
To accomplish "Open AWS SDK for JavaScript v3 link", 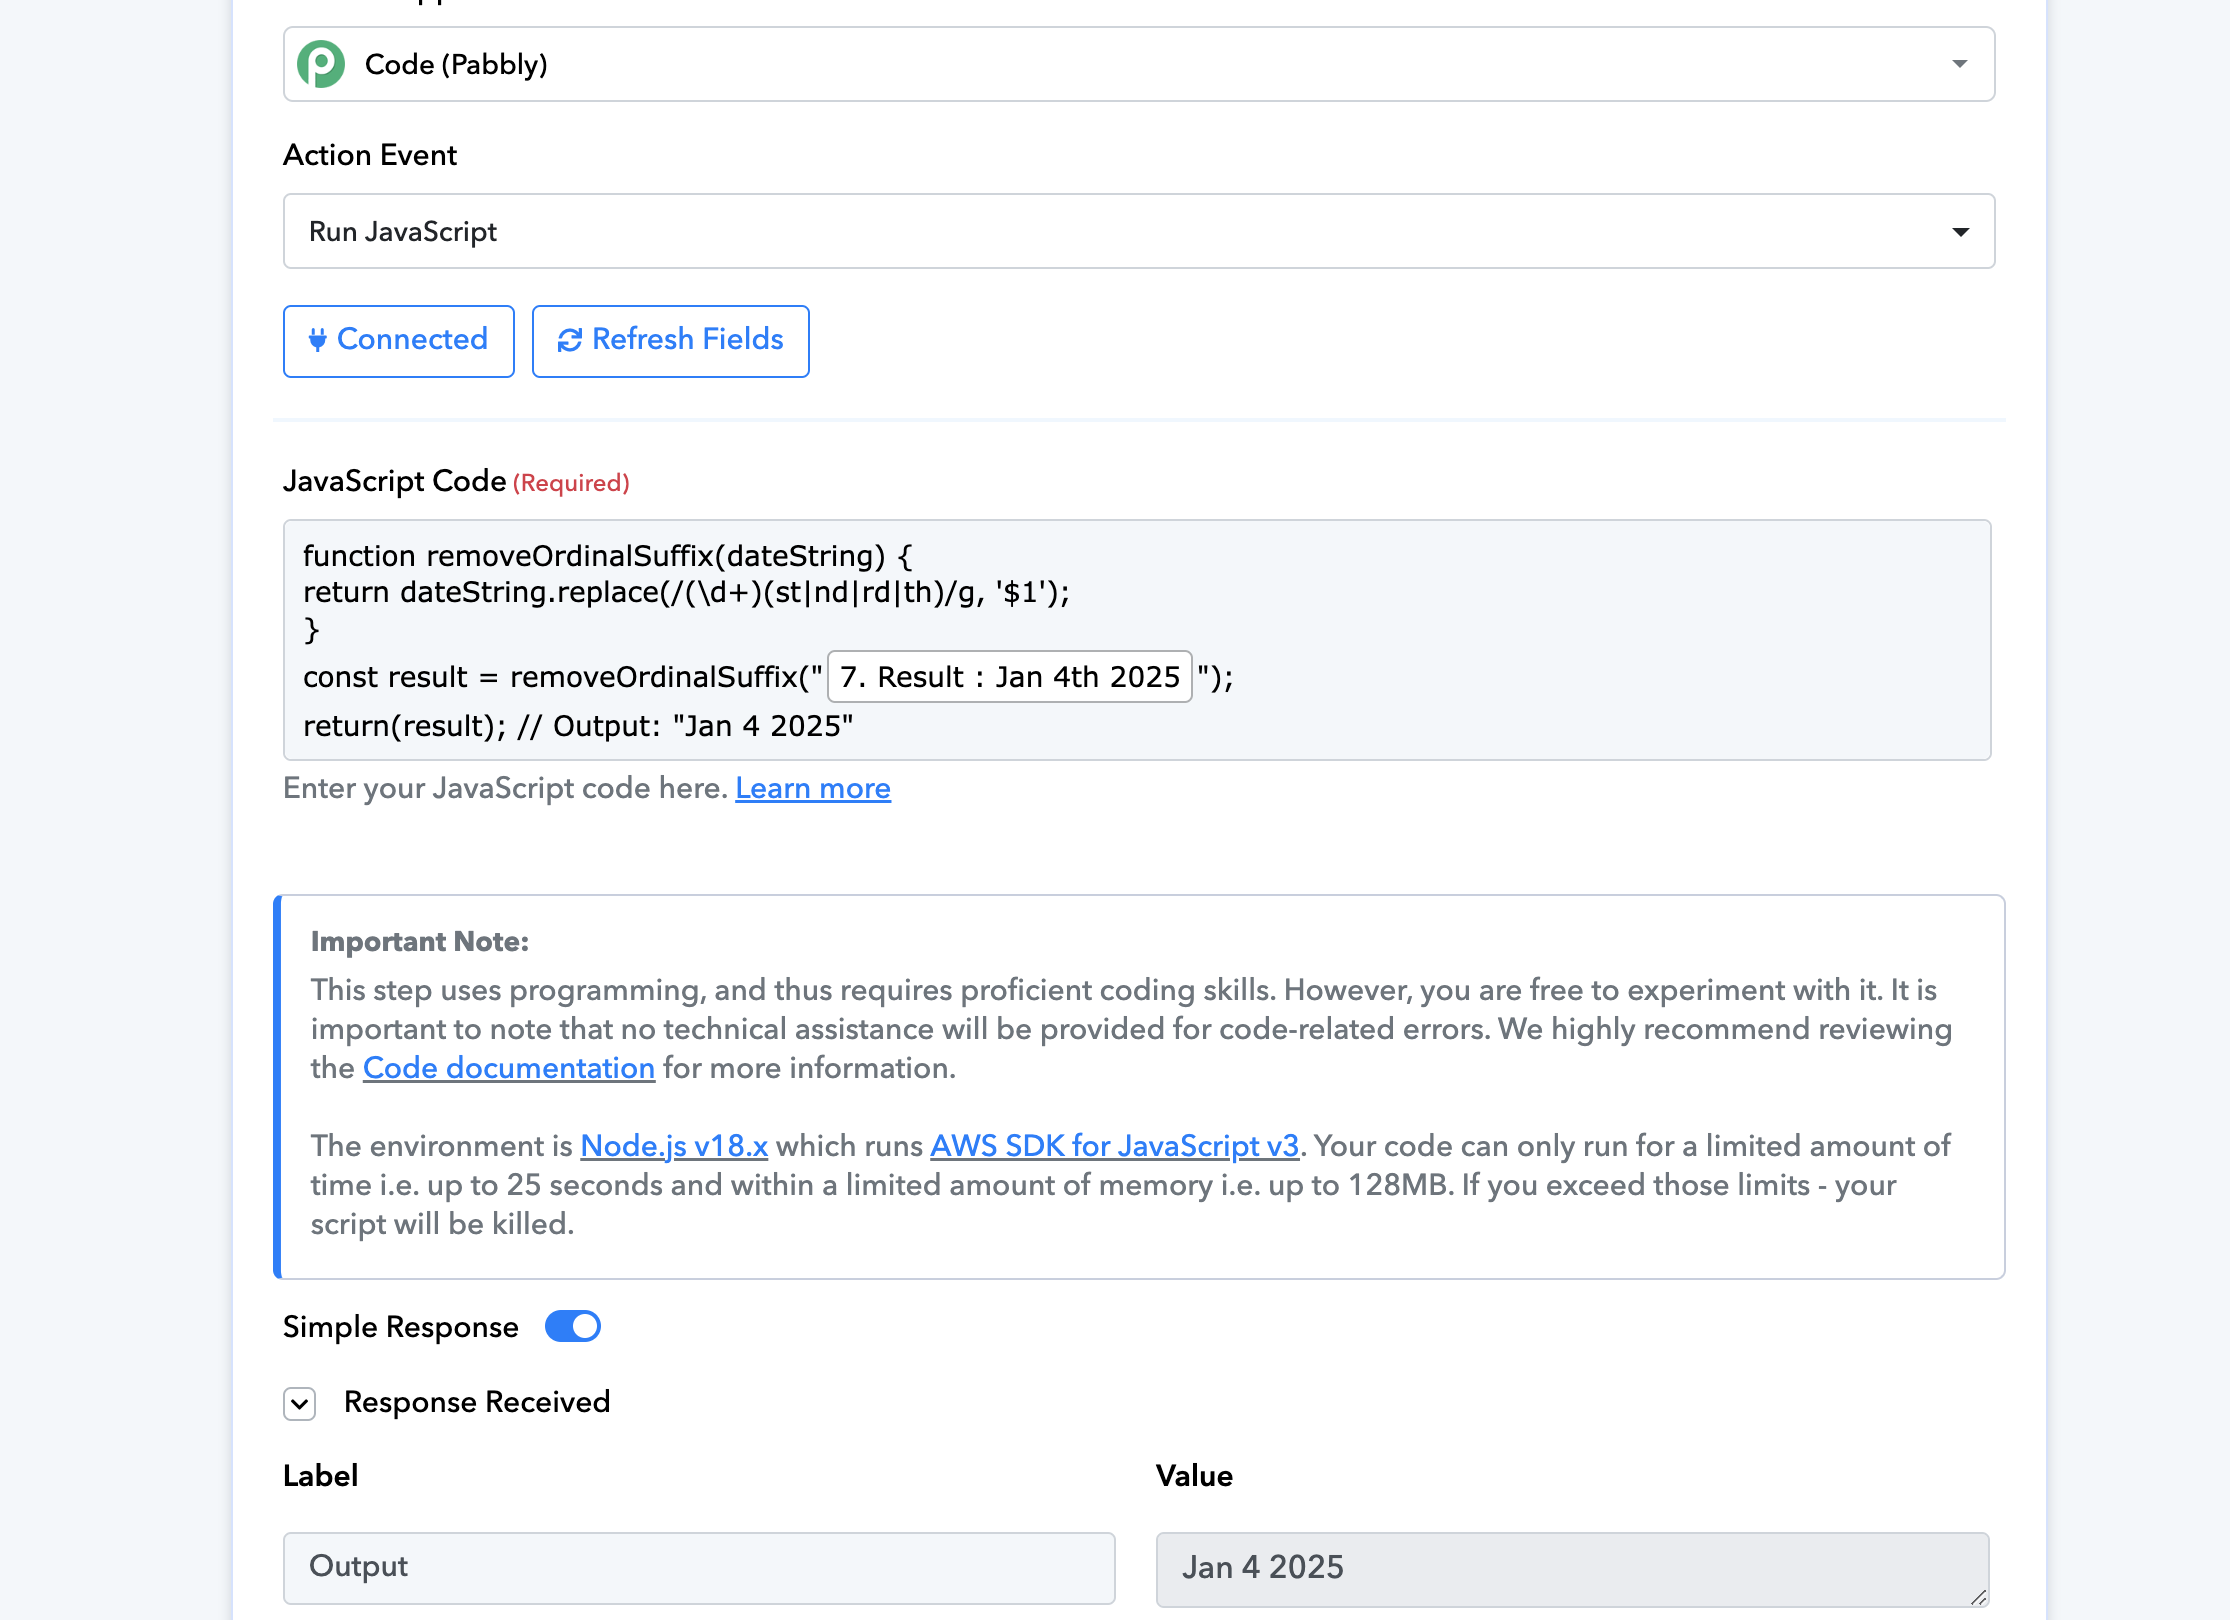I will tap(1115, 1146).
